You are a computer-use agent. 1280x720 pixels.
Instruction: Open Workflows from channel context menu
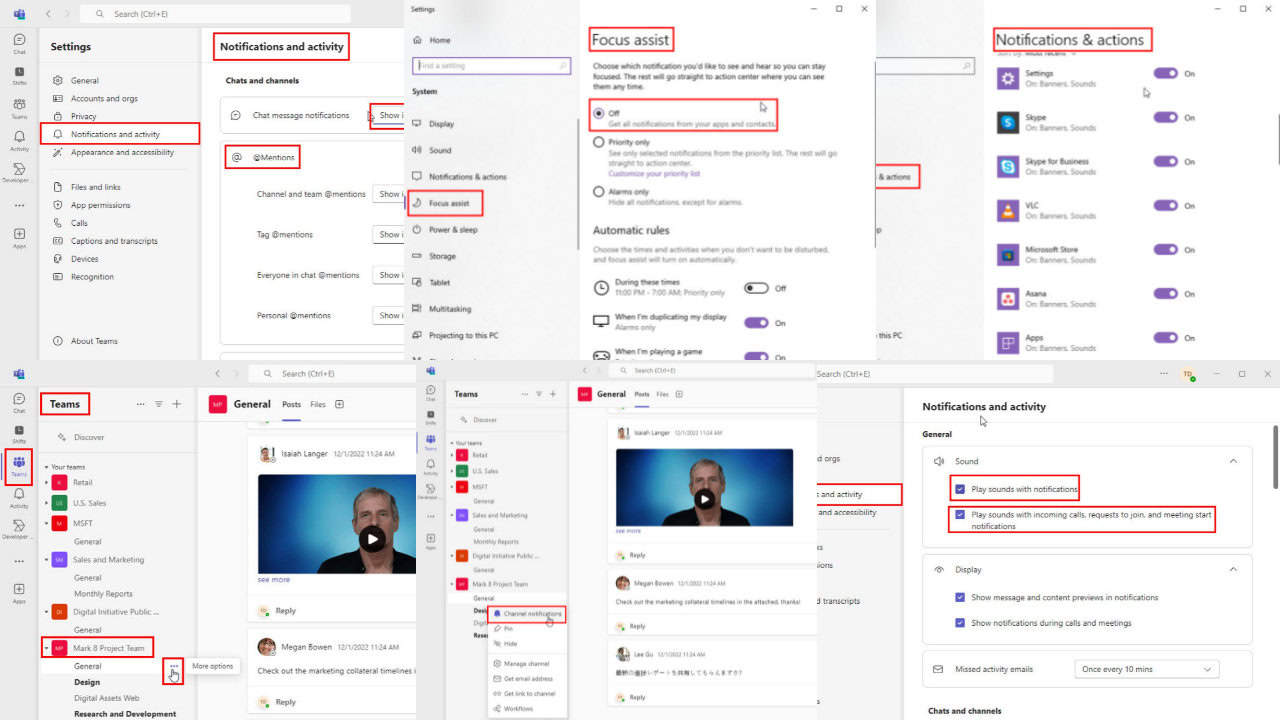point(518,708)
